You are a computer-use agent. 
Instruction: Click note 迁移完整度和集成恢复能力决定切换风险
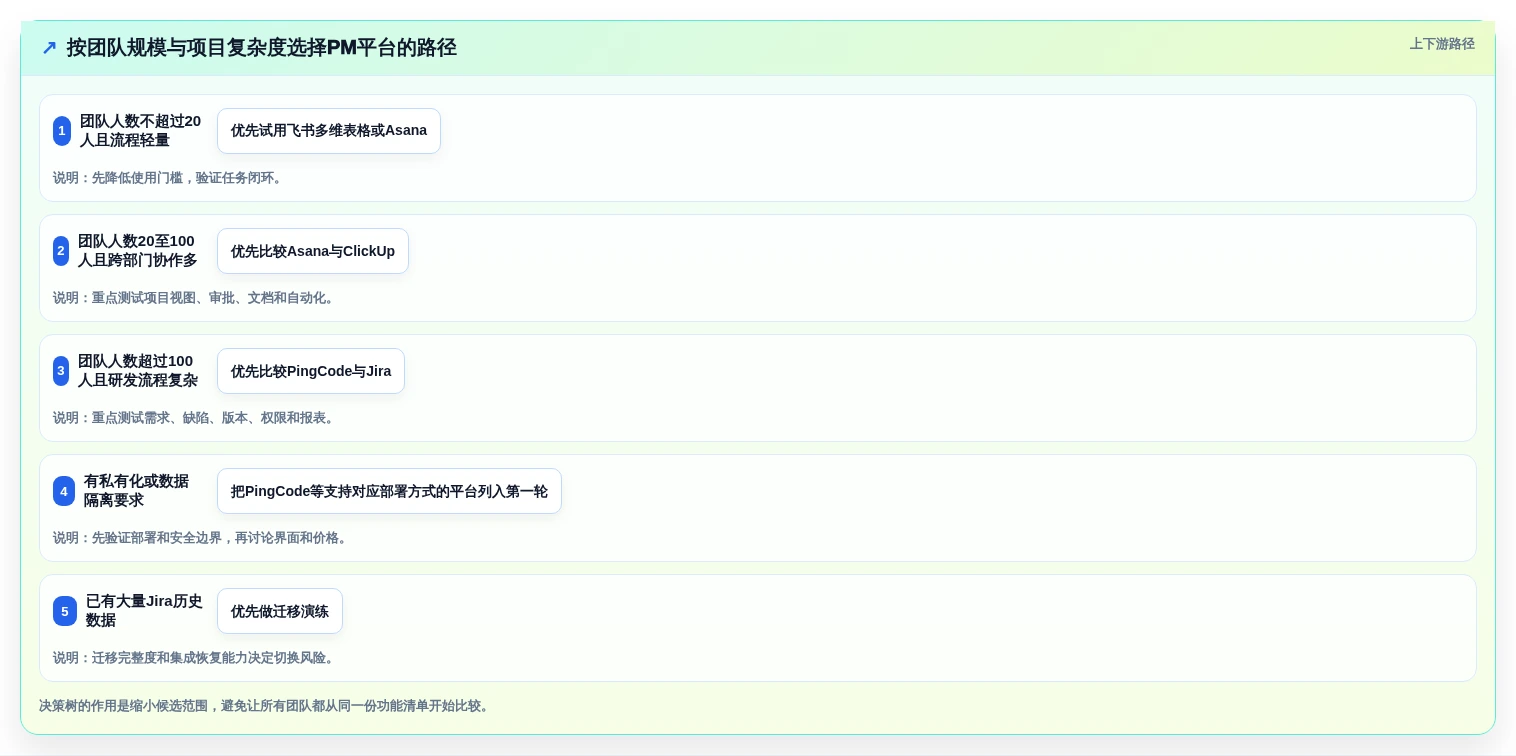196,658
